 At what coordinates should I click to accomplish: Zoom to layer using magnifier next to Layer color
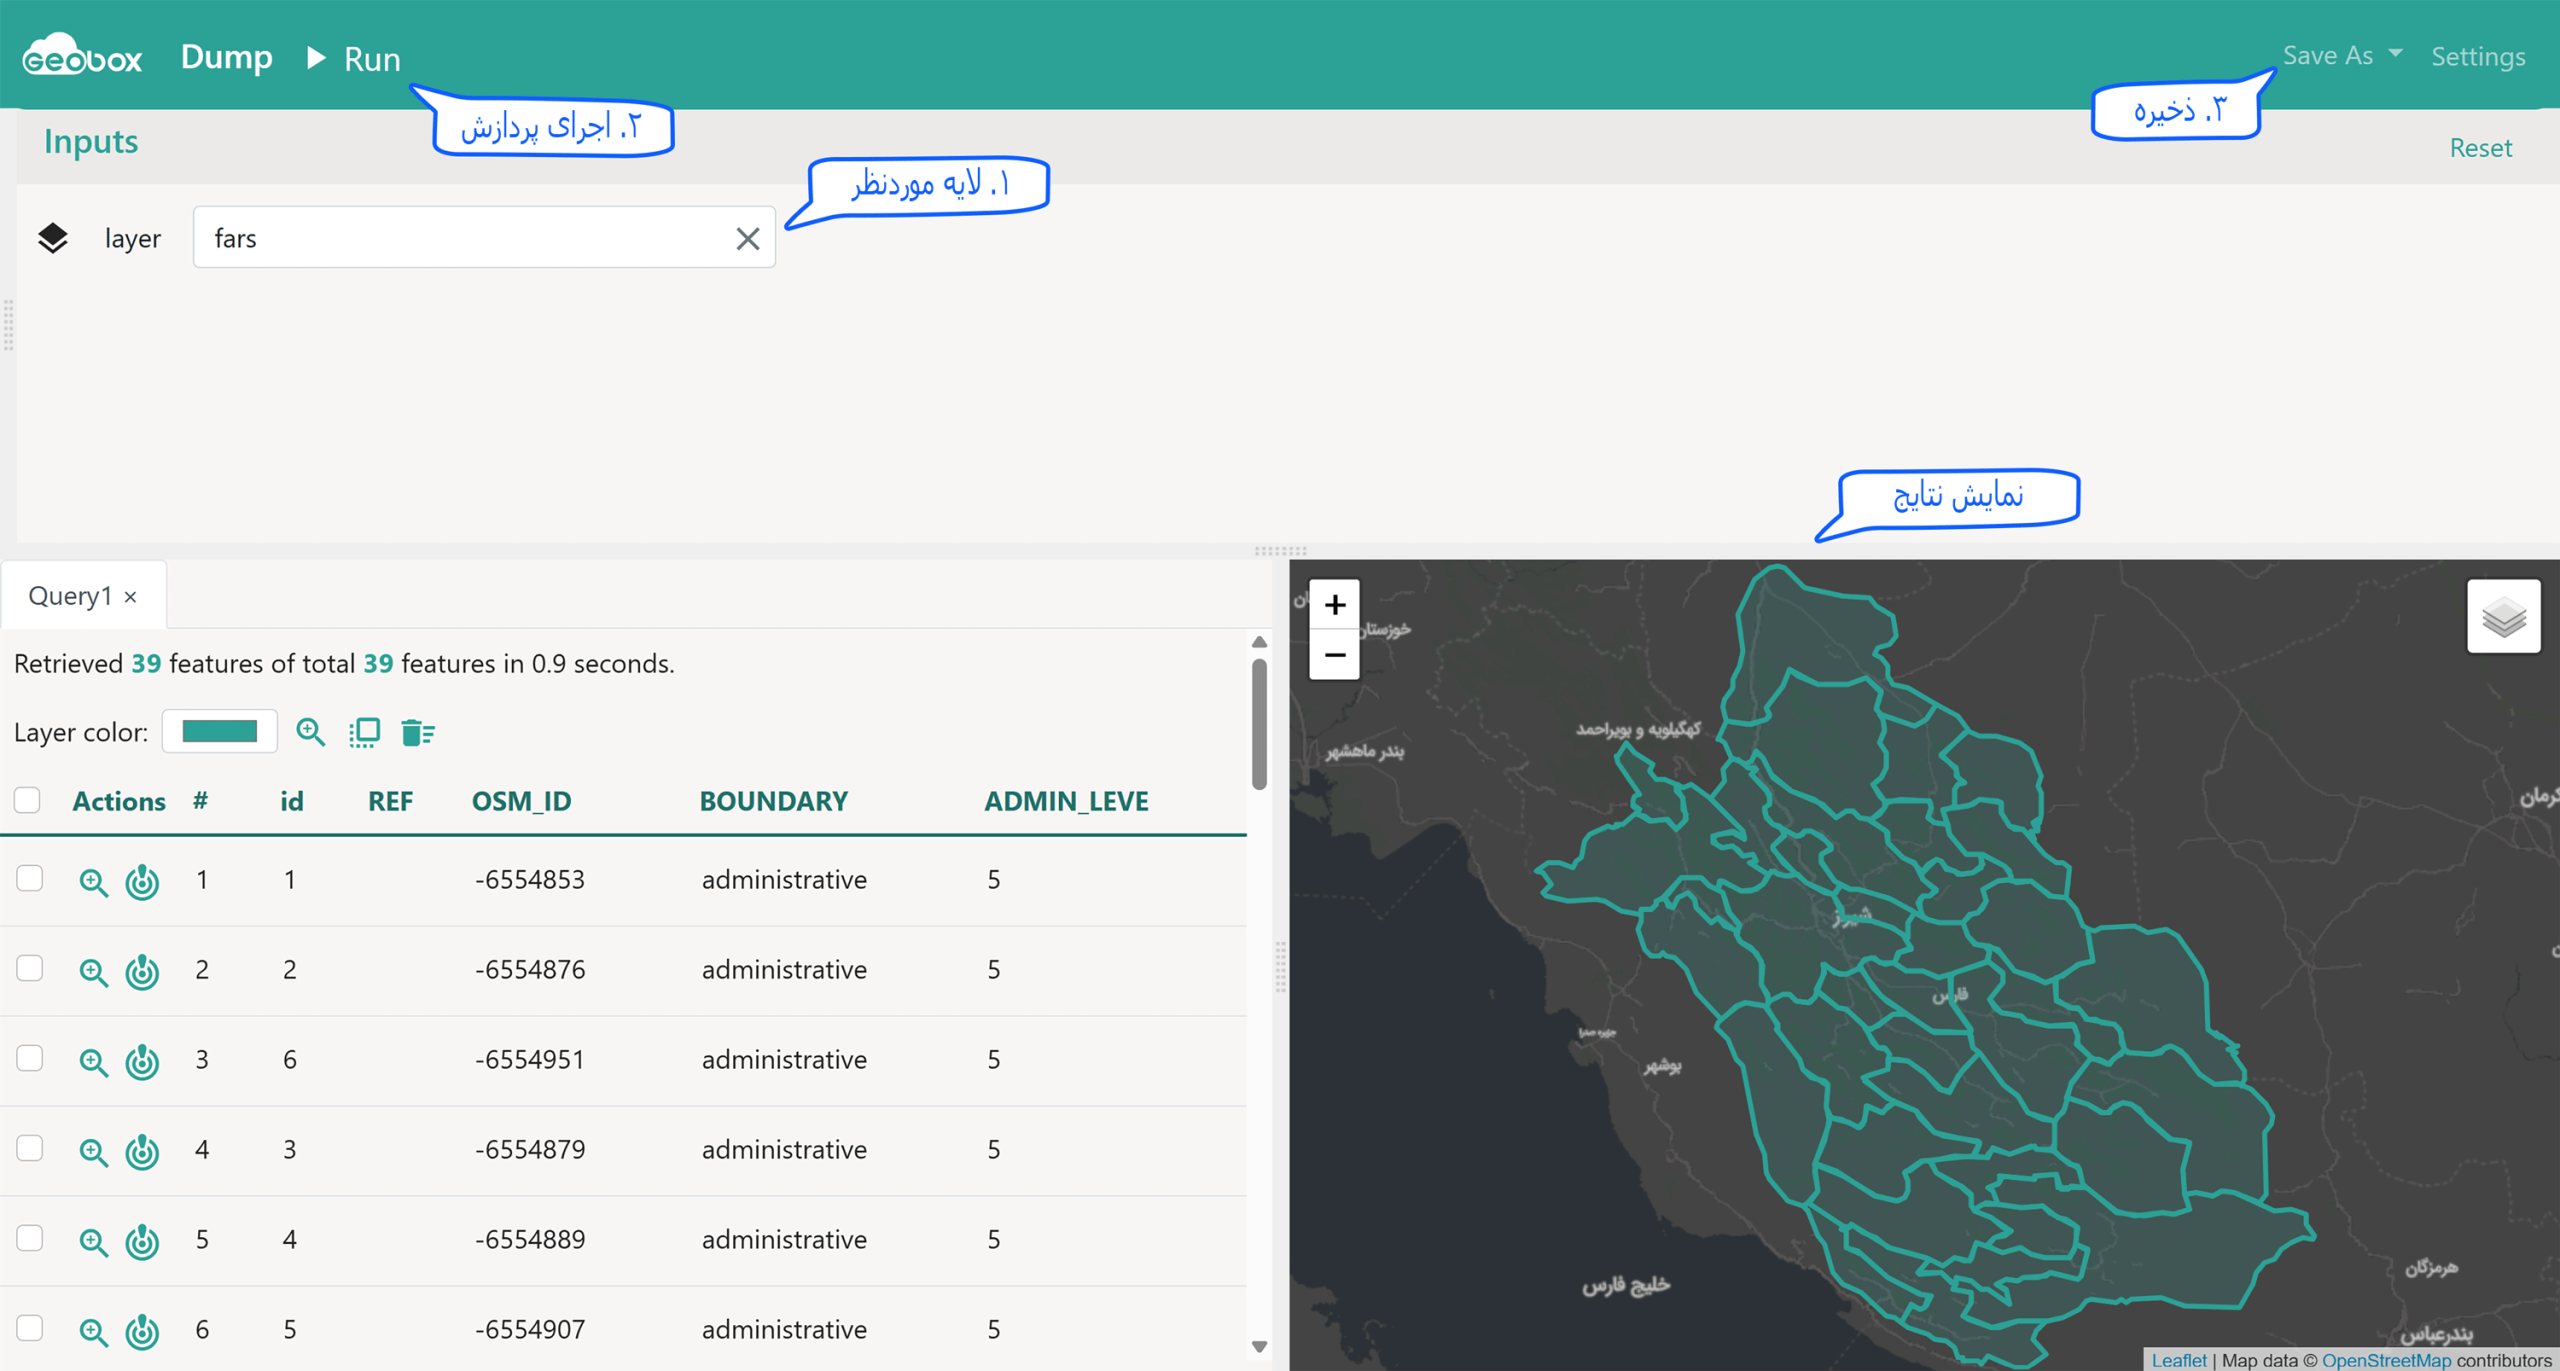[310, 732]
